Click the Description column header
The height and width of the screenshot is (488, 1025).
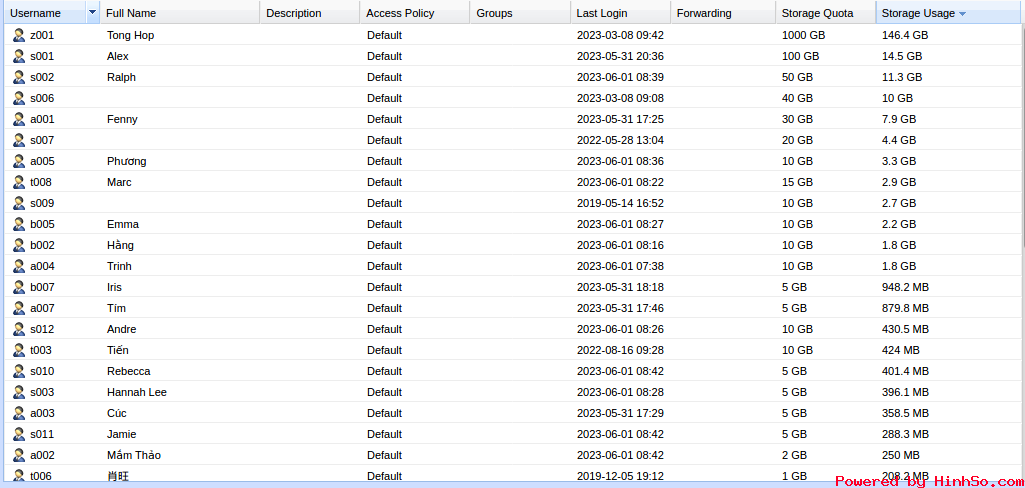coord(294,13)
